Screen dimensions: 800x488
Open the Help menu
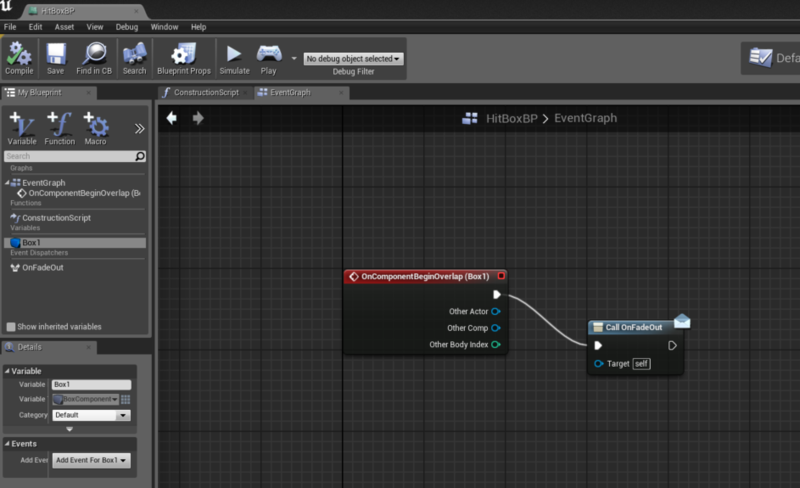pyautogui.click(x=198, y=27)
